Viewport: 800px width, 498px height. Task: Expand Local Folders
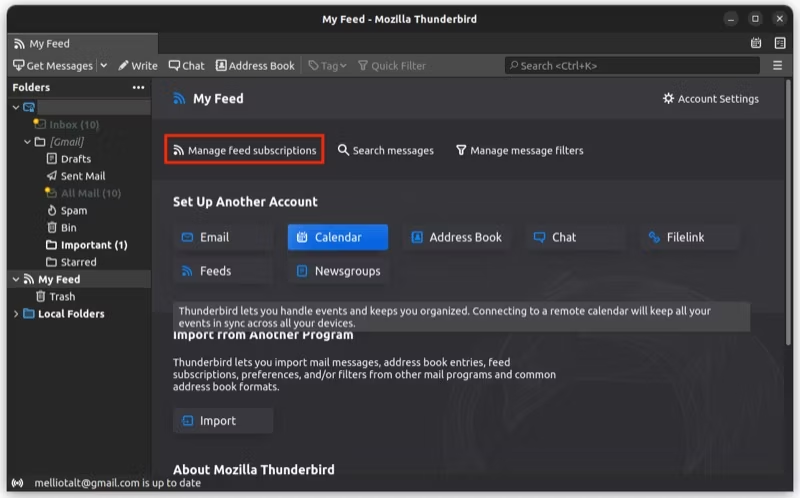point(16,314)
